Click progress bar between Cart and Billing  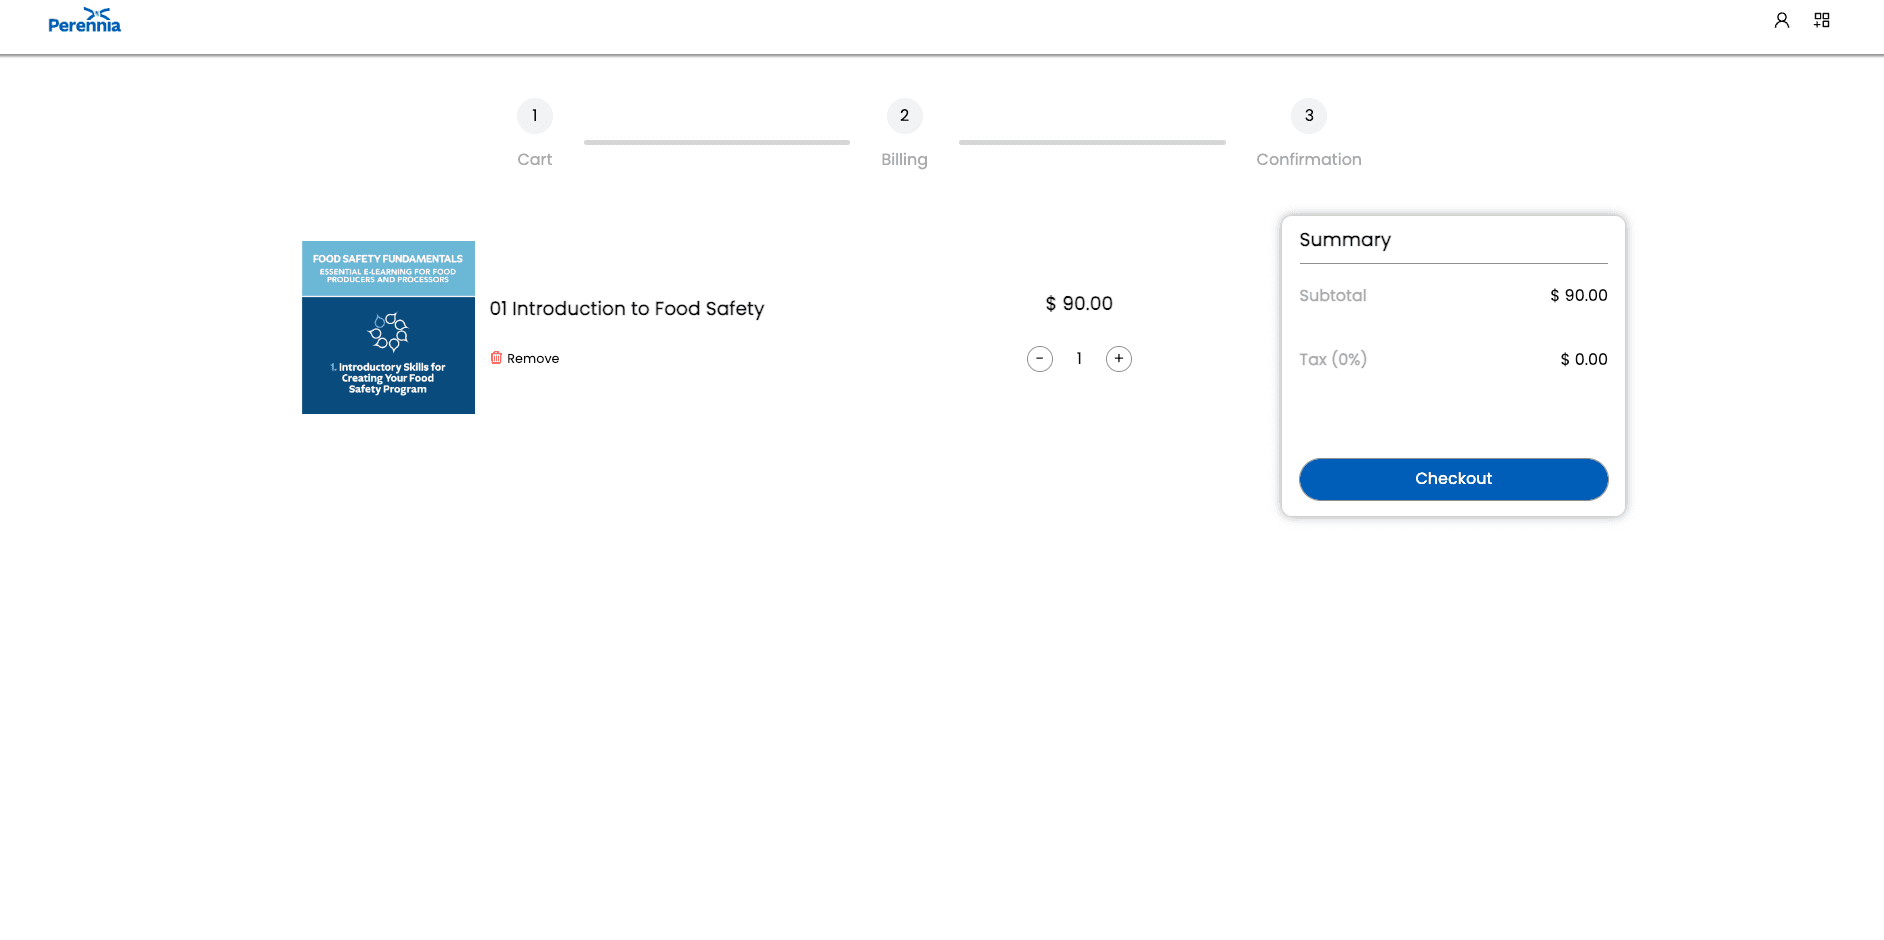717,142
